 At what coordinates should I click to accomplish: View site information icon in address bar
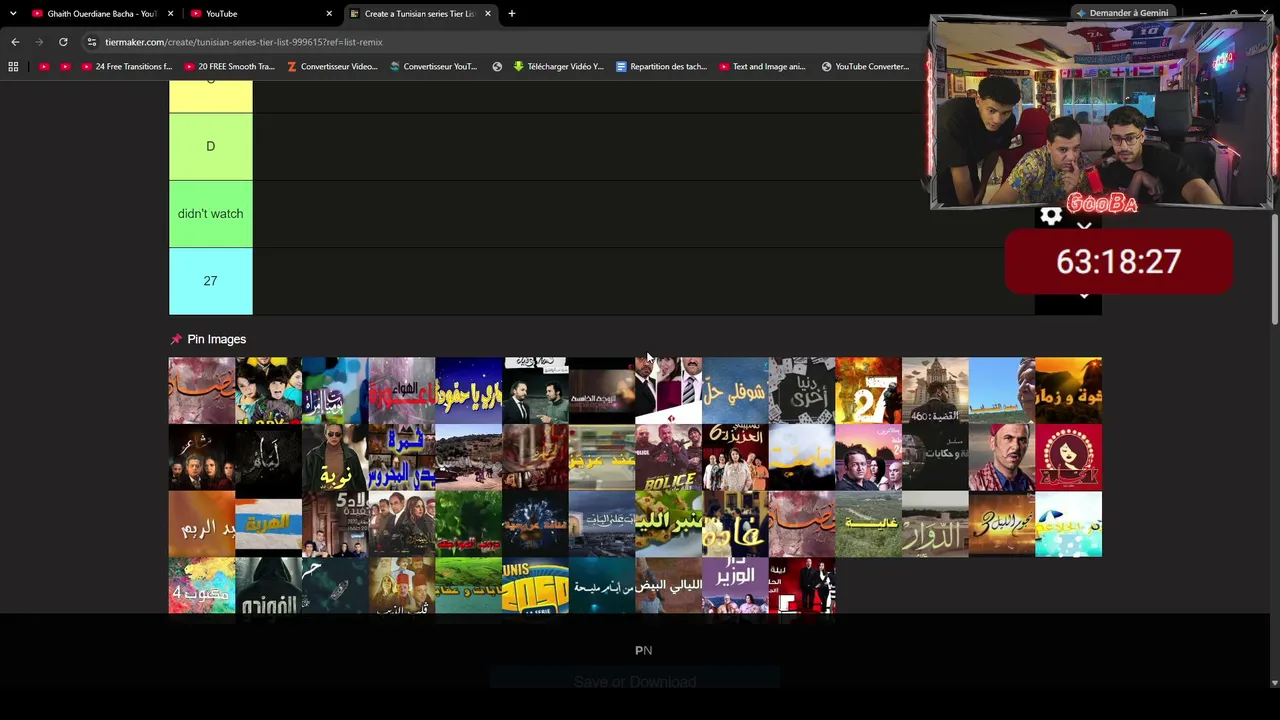tap(92, 42)
